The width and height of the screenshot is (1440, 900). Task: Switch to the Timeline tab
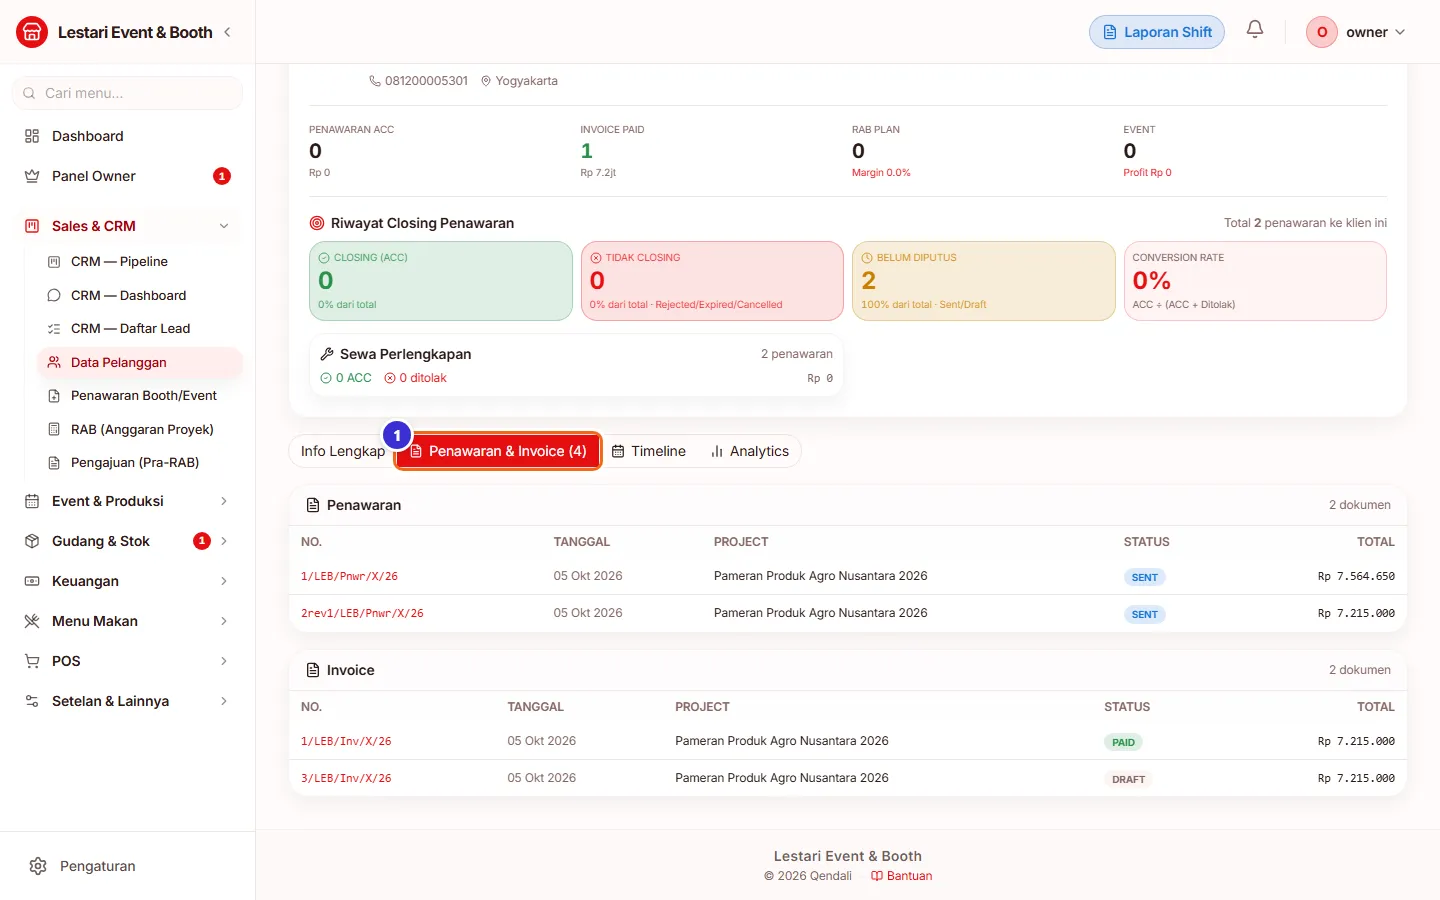[x=649, y=451]
